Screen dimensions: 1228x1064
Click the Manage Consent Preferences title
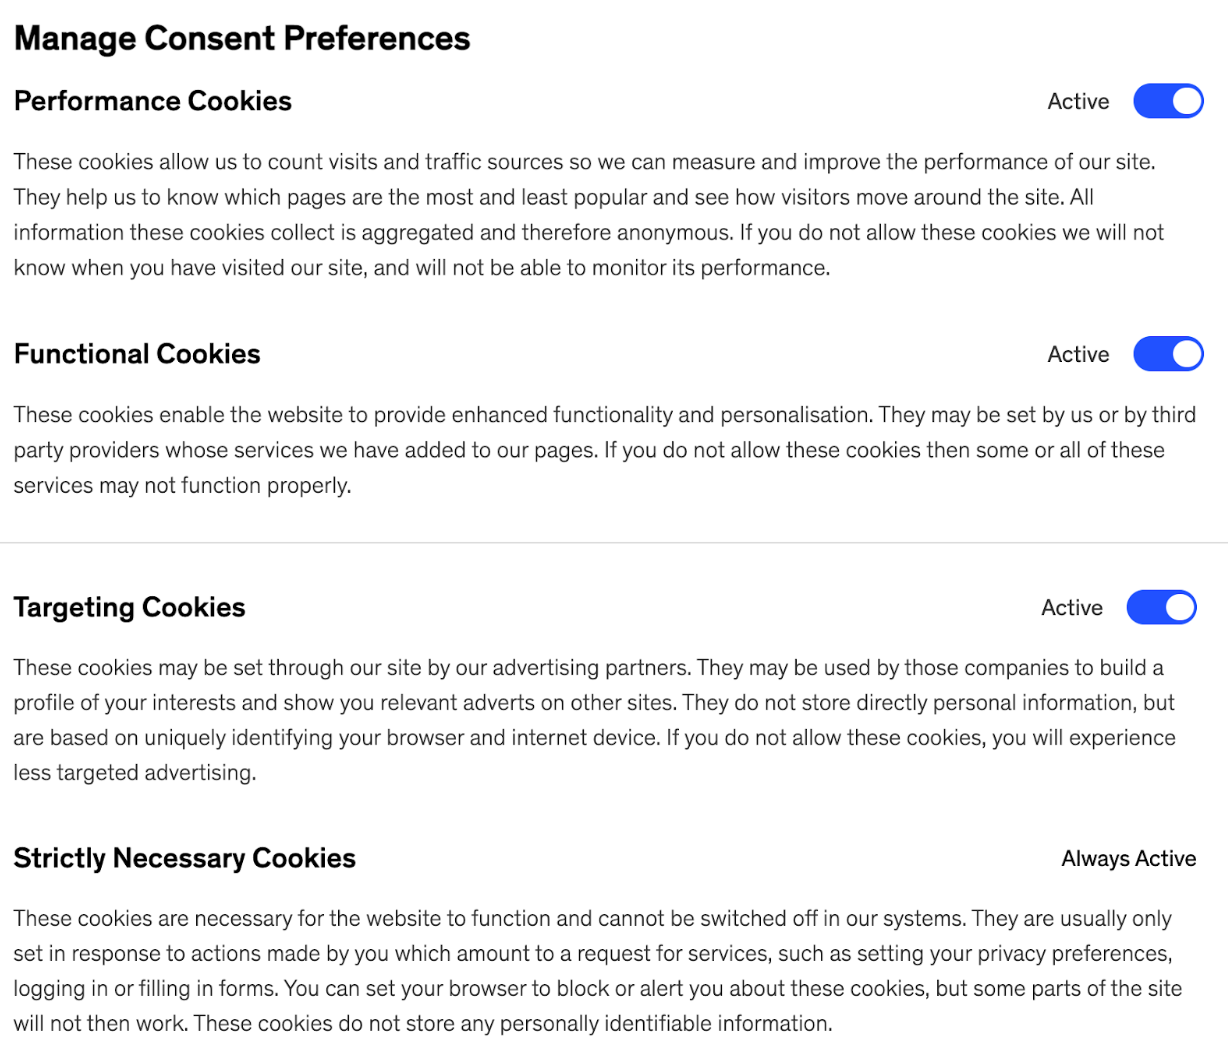242,38
